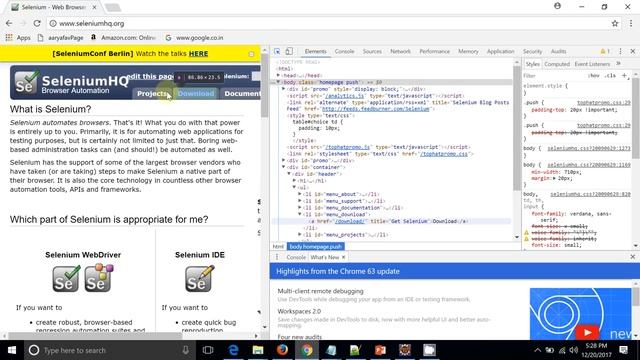Select the anchor /download/ element row
640x360 pixels.
pyautogui.click(x=391, y=221)
